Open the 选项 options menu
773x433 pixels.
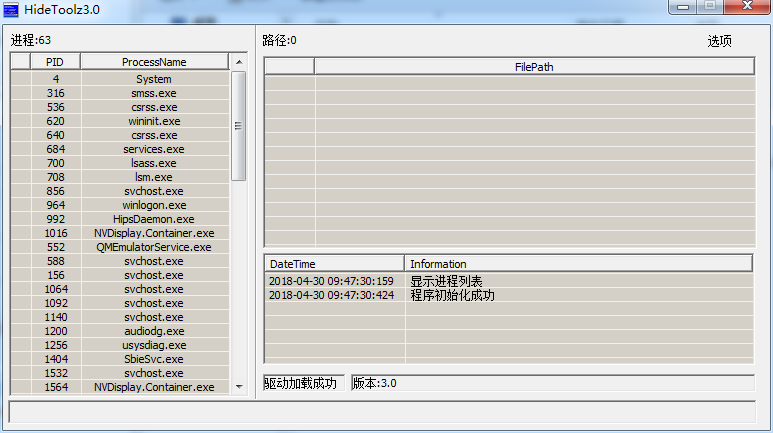point(719,41)
